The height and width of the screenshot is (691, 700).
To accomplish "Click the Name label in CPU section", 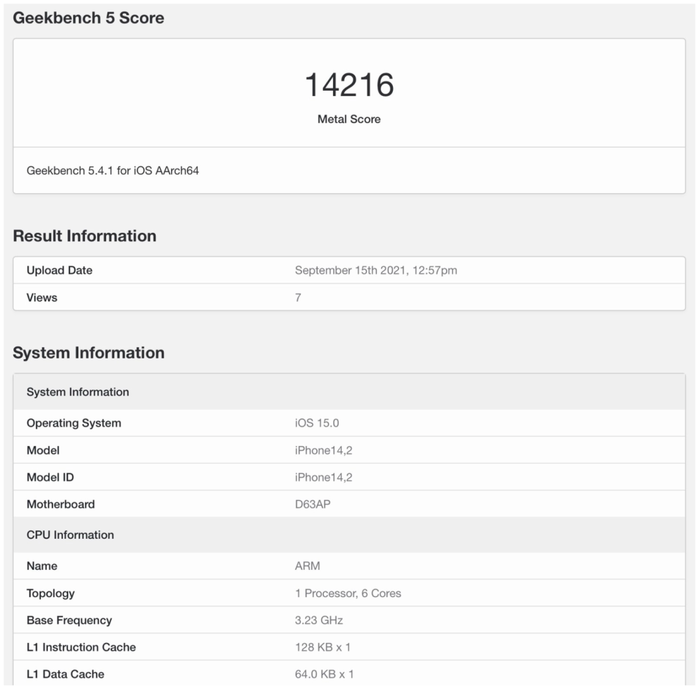I will point(42,566).
